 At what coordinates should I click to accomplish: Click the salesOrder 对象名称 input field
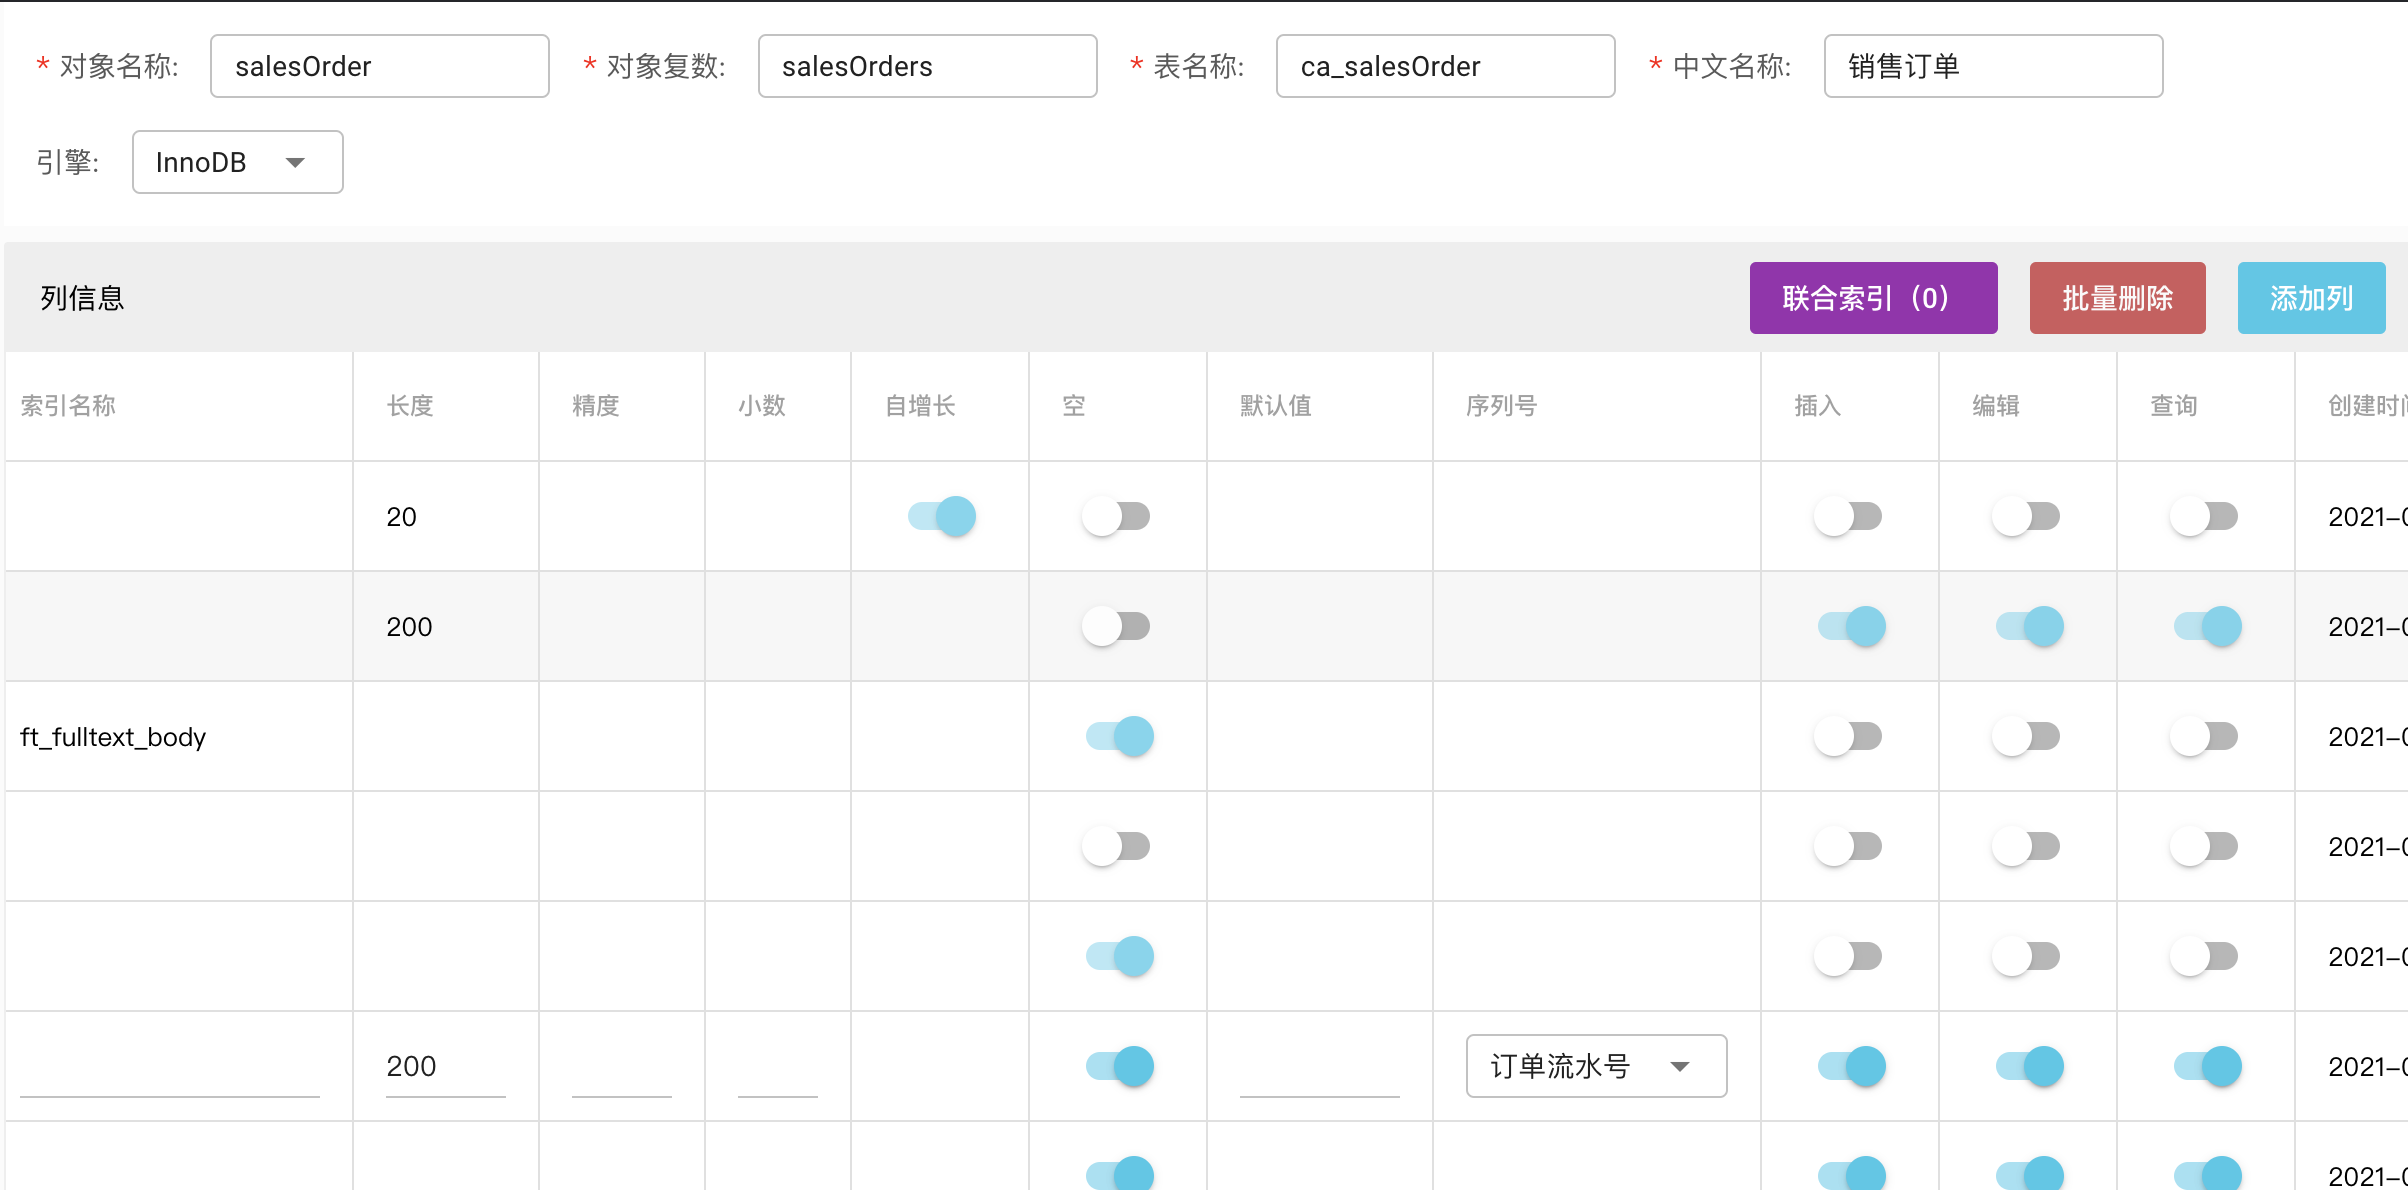coord(380,66)
